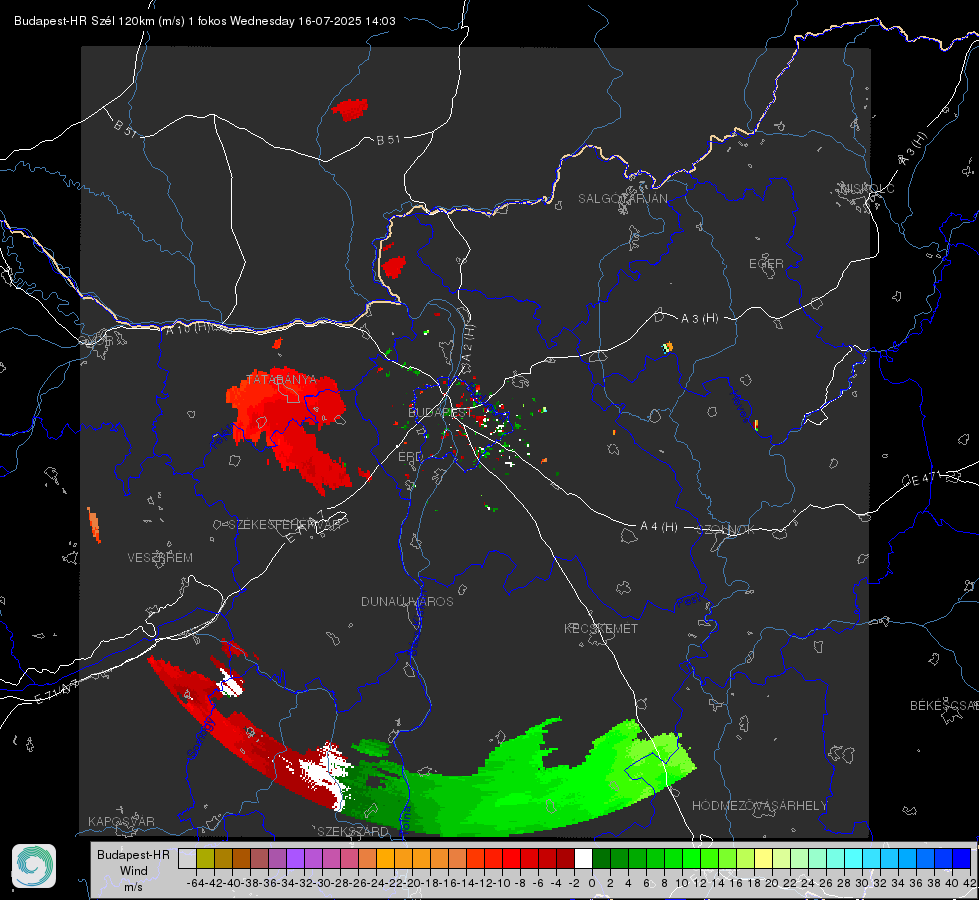Viewport: 979px width, 900px height.
Task: Click the A 2 (H) road label
Action: [468, 344]
